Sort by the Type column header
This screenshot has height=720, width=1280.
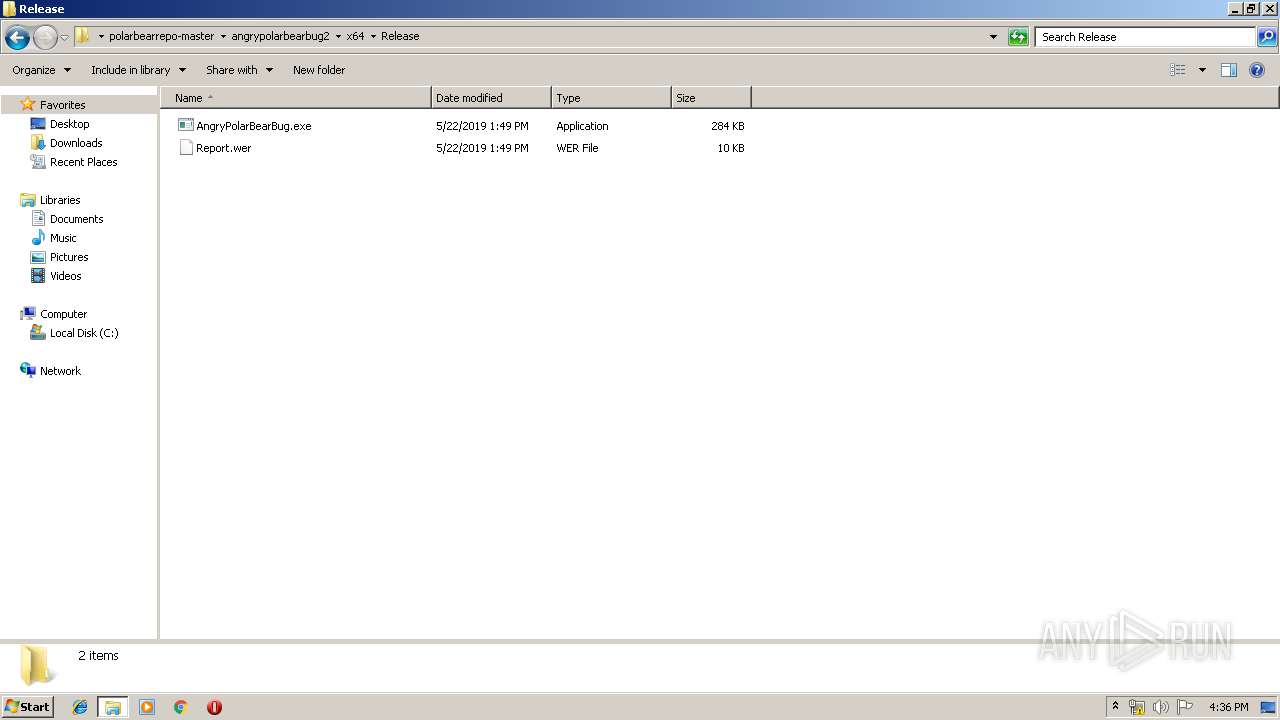[611, 98]
